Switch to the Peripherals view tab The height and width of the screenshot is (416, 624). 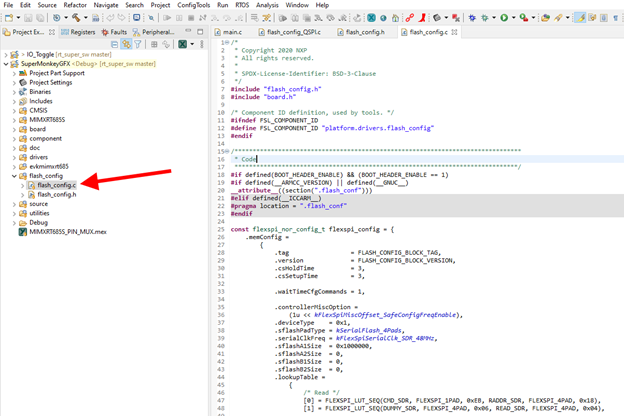pyautogui.click(x=154, y=32)
